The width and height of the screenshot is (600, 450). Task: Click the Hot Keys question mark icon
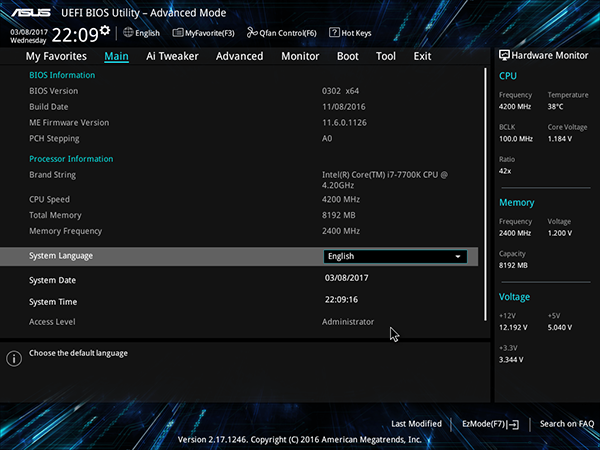334,33
